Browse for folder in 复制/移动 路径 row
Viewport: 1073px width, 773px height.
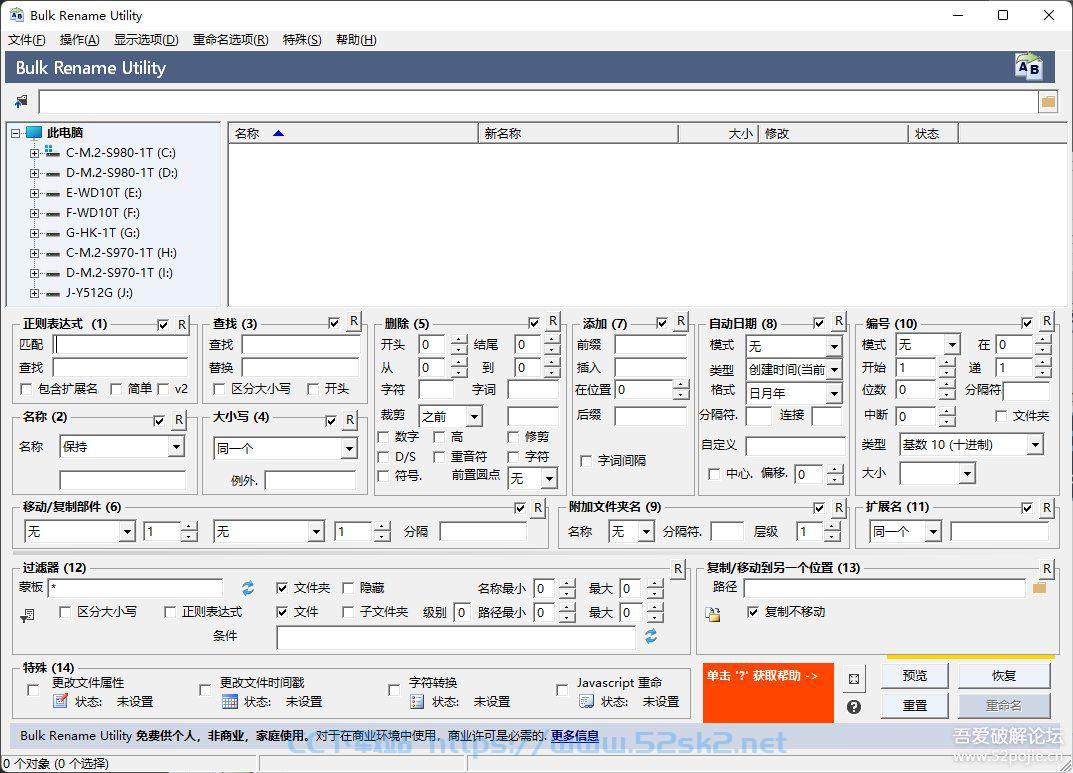(1039, 588)
